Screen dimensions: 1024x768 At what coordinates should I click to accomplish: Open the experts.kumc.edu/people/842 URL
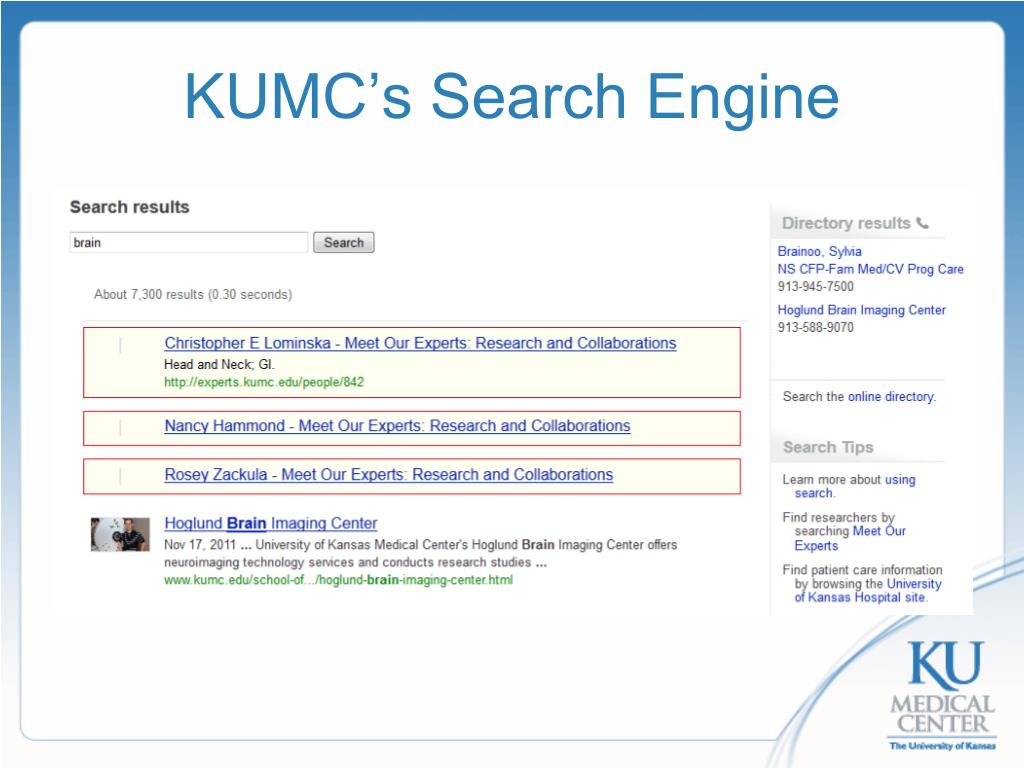(264, 382)
